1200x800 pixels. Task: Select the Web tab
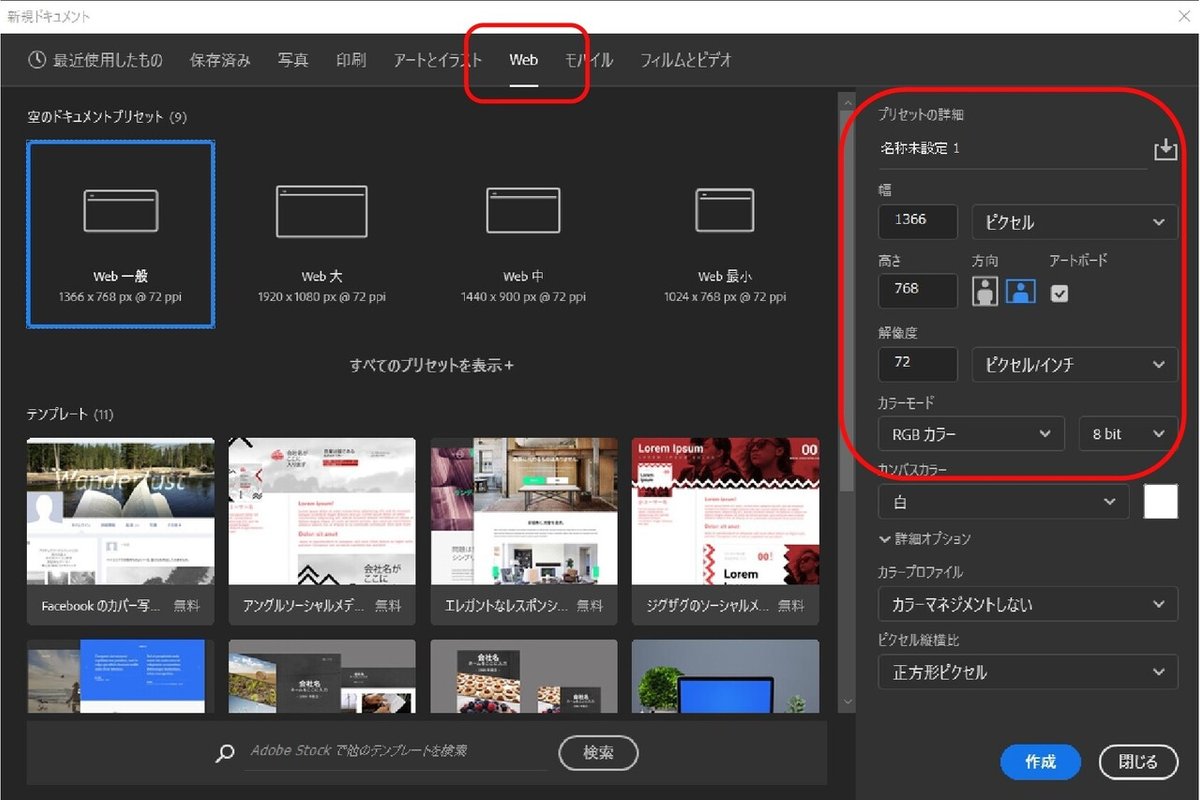click(x=524, y=60)
